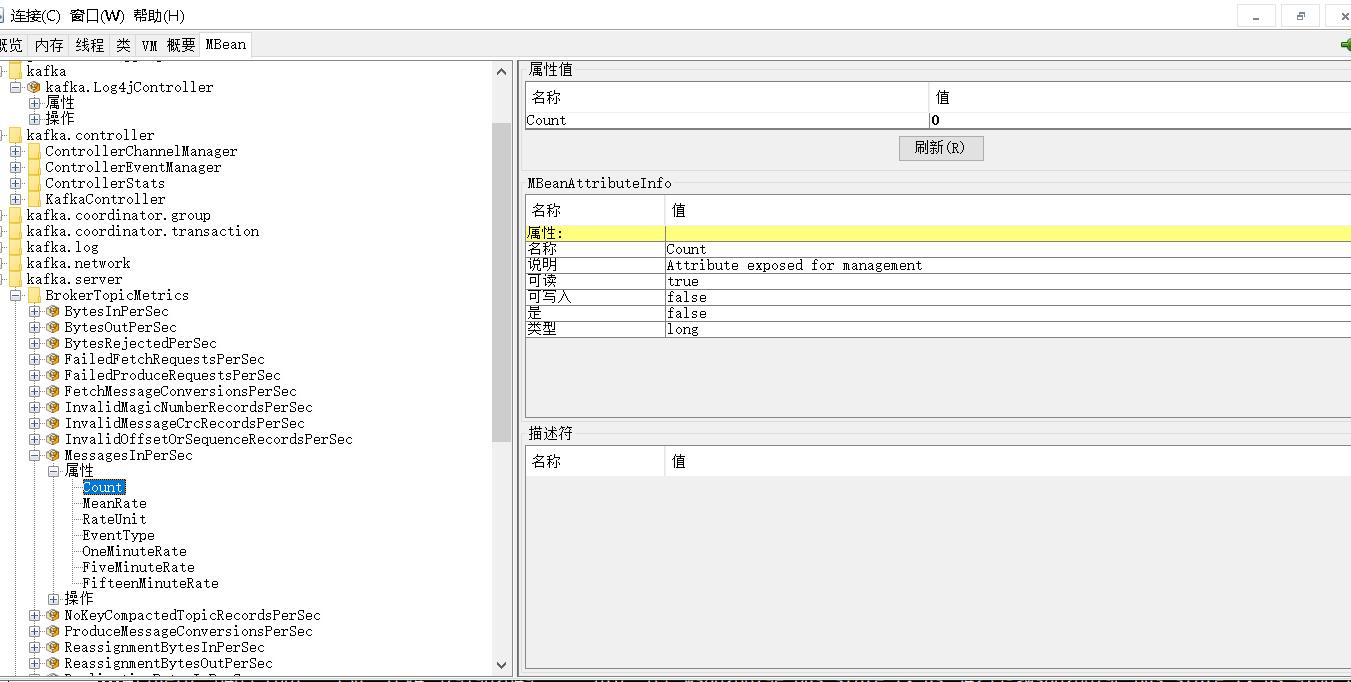Screen dimensions: 1351x682
Task: Select the EventType attribute
Action: 118,535
